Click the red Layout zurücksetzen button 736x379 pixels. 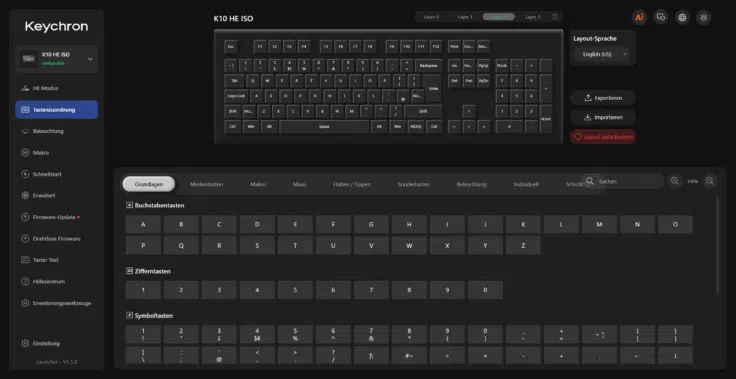603,137
